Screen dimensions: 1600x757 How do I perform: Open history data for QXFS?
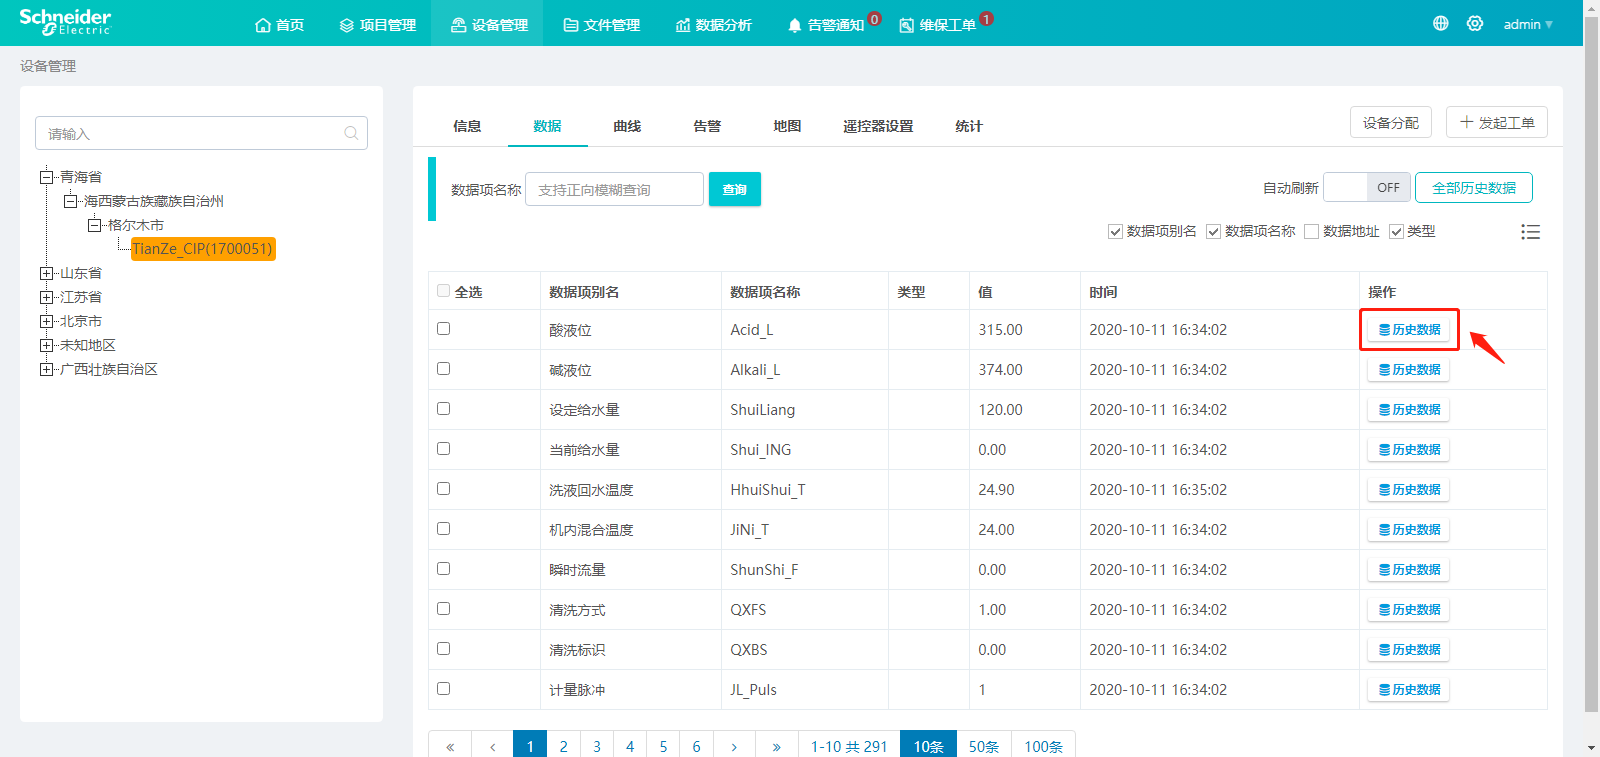[1409, 610]
